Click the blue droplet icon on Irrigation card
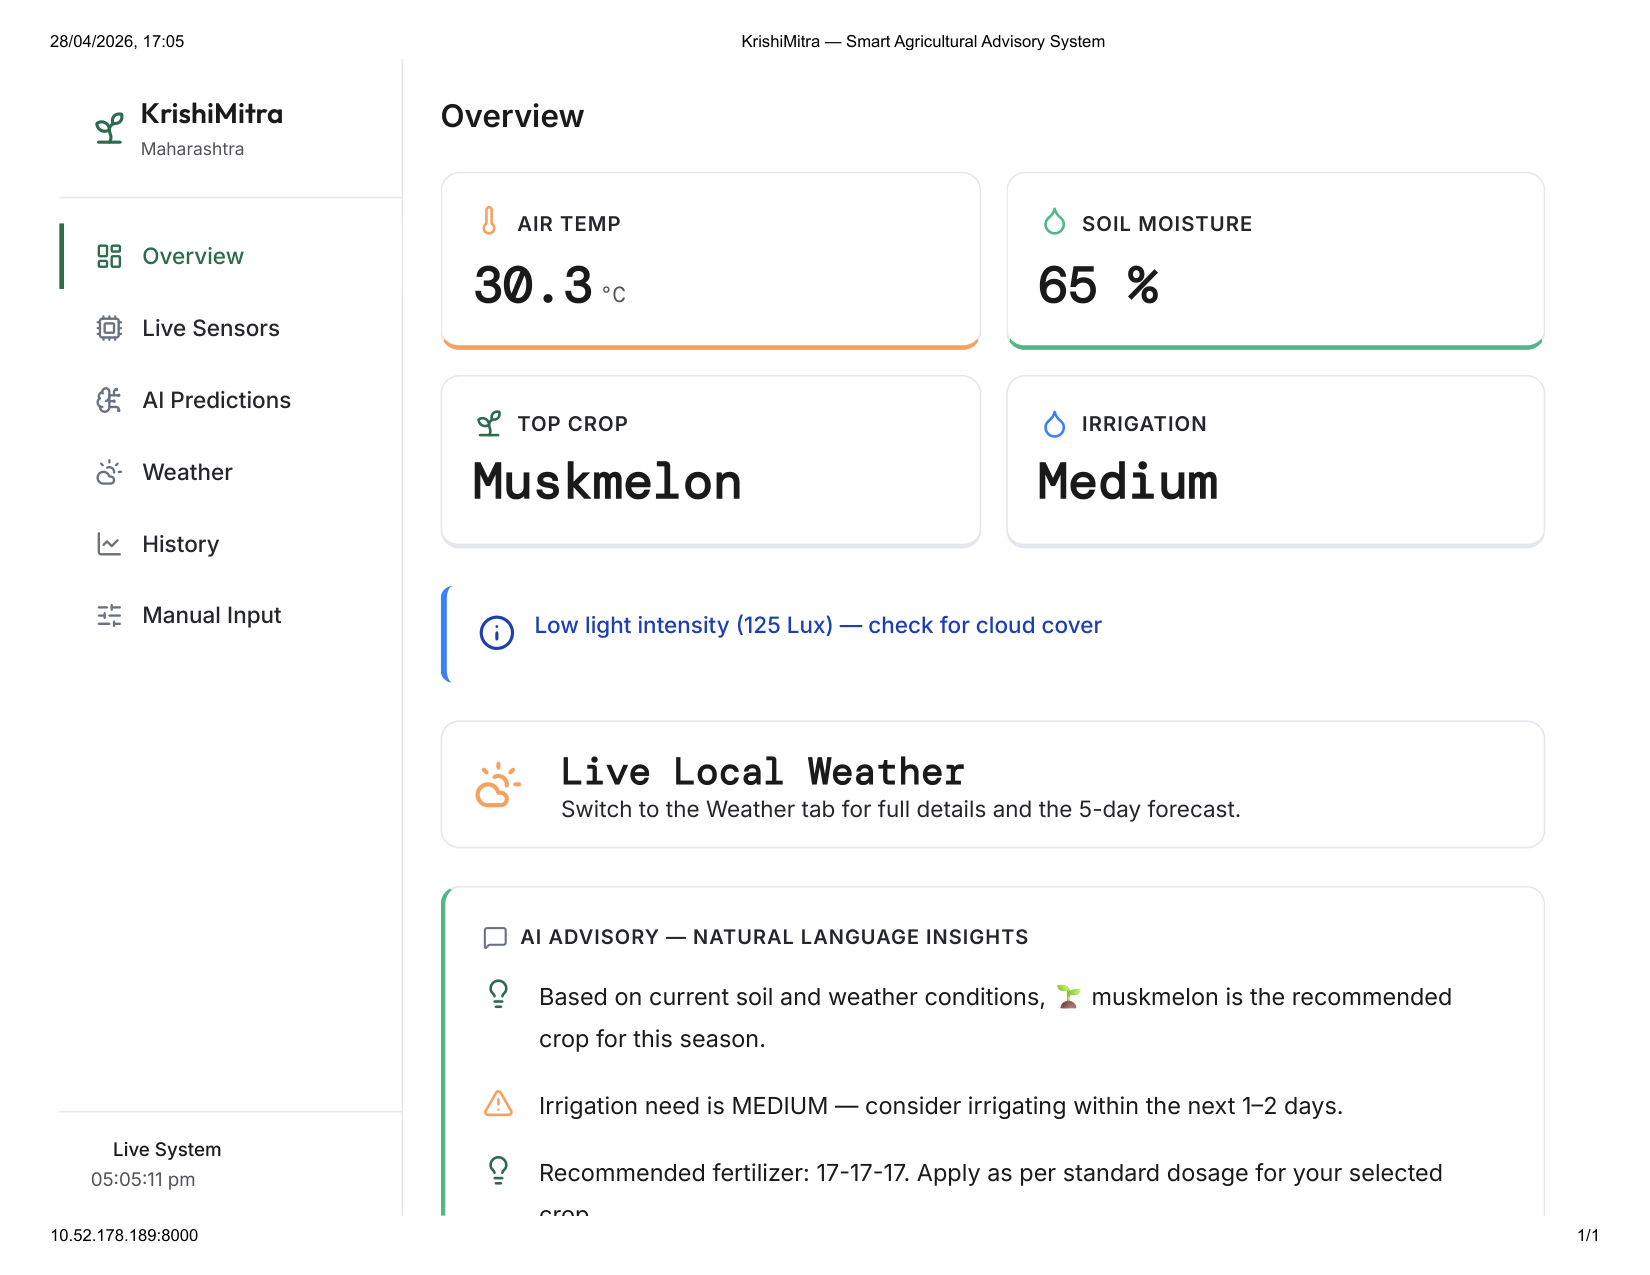The height and width of the screenshot is (1275, 1650). coord(1054,424)
